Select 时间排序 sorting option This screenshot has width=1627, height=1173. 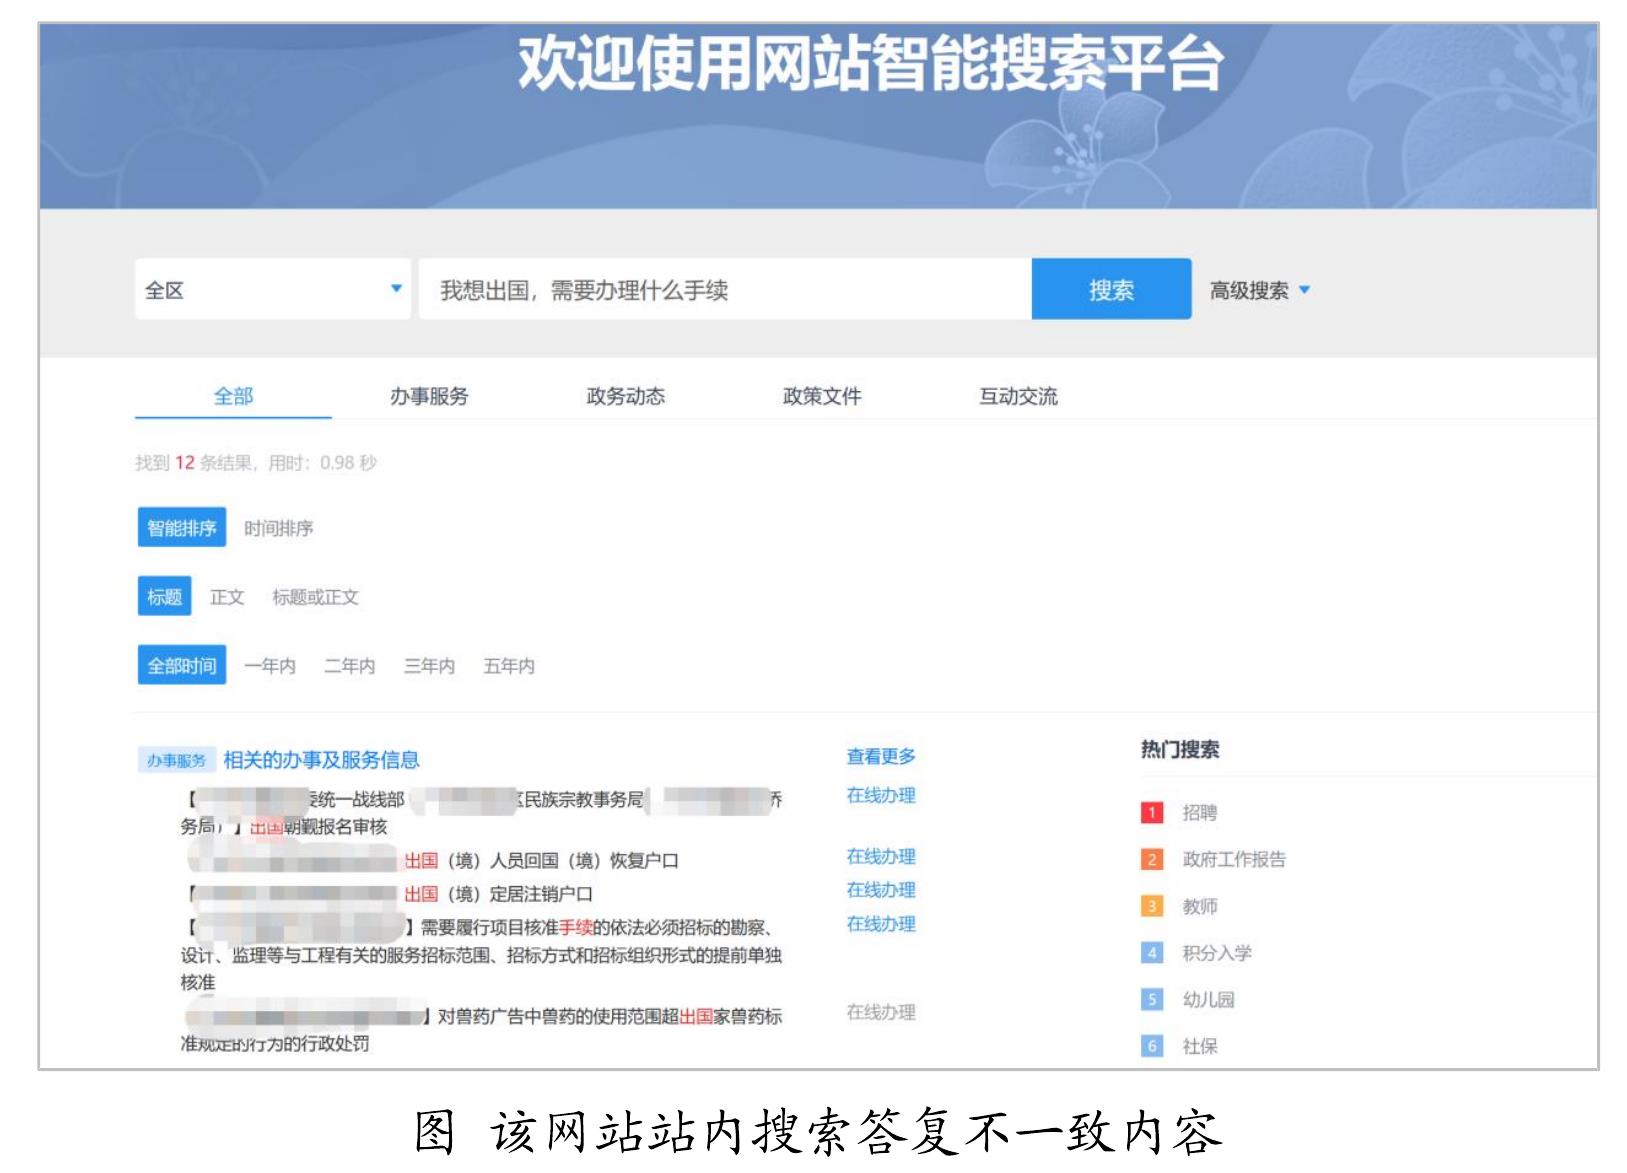coord(278,528)
